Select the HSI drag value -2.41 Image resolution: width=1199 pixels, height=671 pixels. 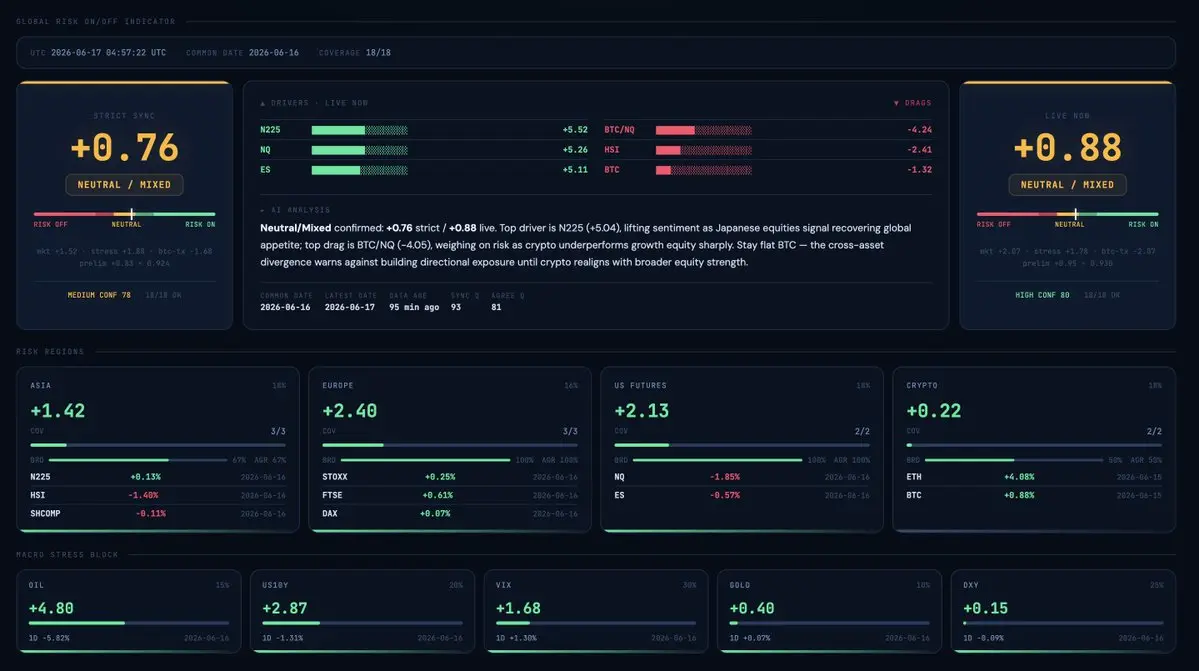click(919, 150)
